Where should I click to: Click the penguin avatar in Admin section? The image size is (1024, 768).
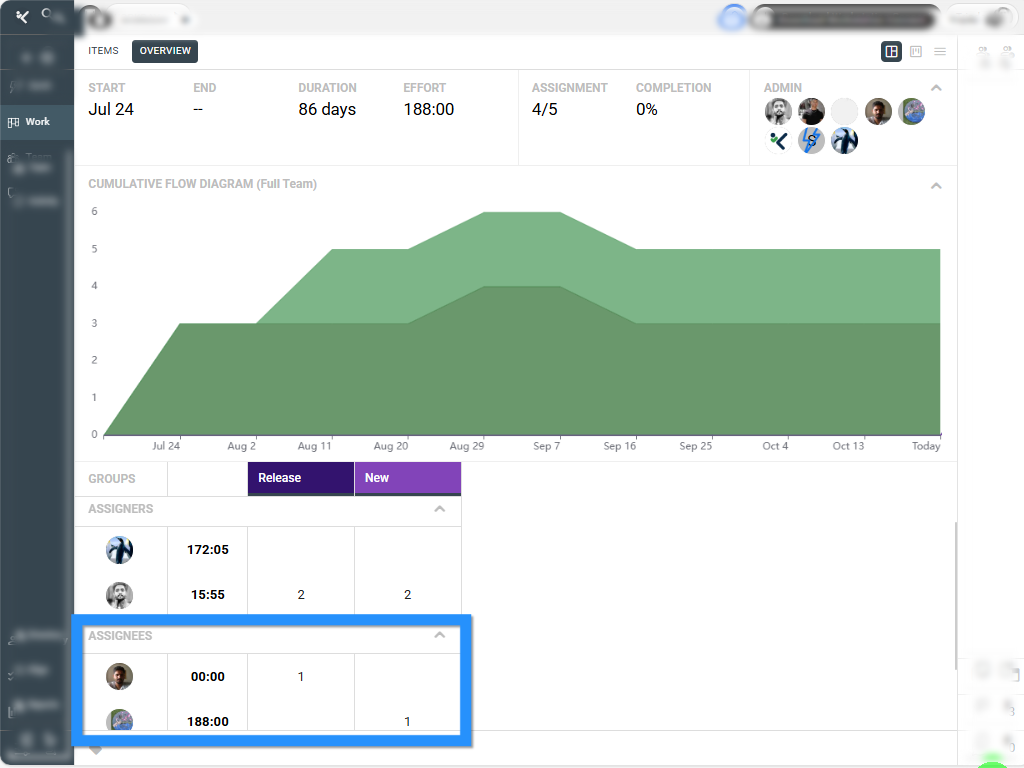(x=844, y=141)
